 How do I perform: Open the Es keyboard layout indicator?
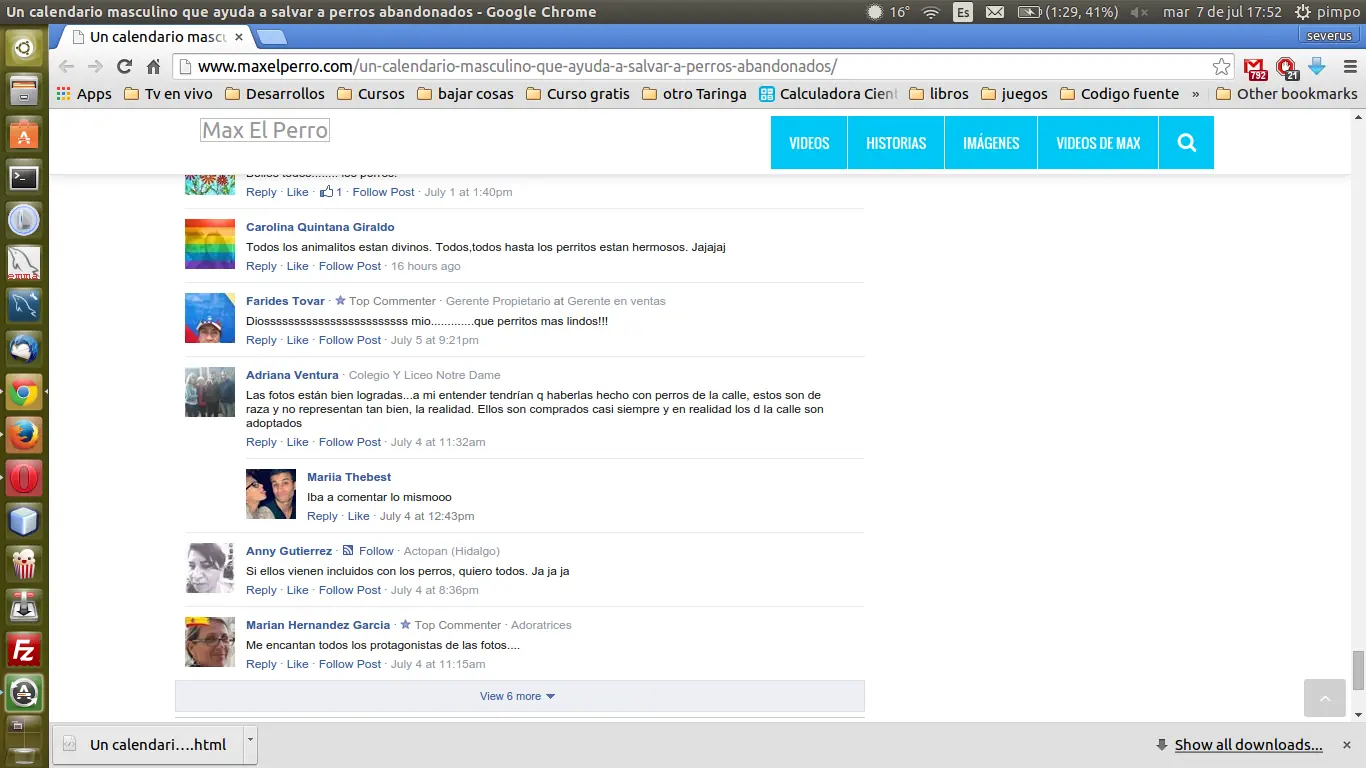pos(963,12)
